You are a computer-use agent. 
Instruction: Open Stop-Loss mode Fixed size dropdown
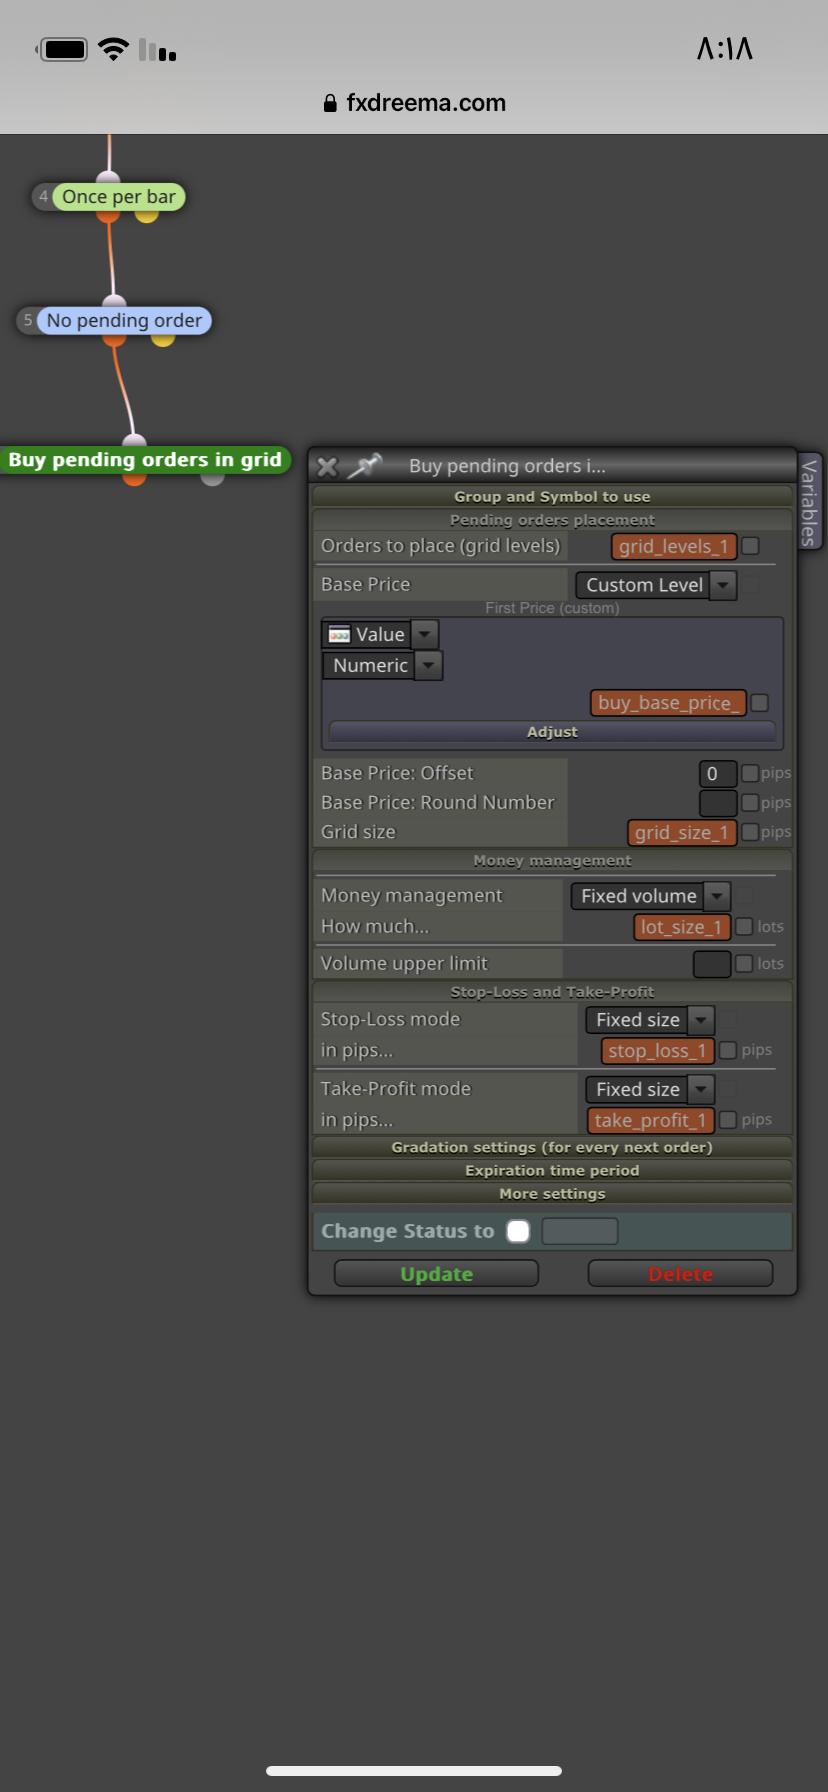click(650, 1020)
